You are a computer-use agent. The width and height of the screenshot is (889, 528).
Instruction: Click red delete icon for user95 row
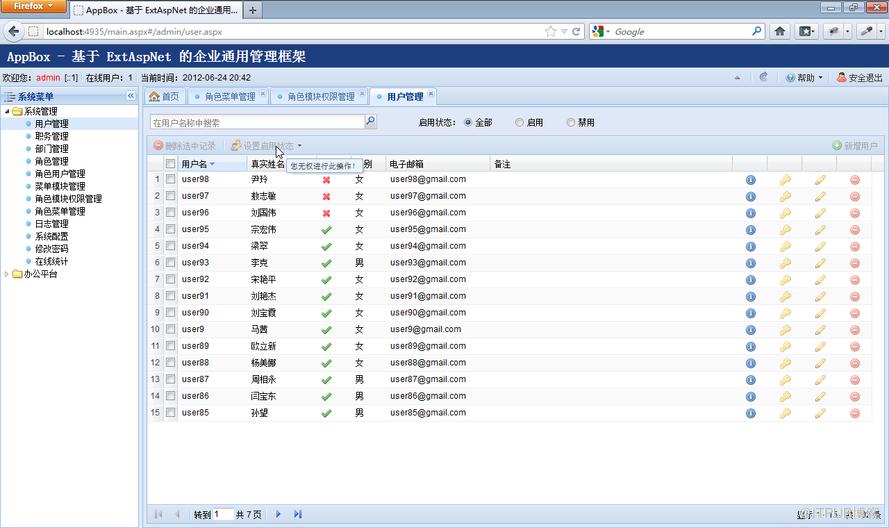tap(855, 230)
